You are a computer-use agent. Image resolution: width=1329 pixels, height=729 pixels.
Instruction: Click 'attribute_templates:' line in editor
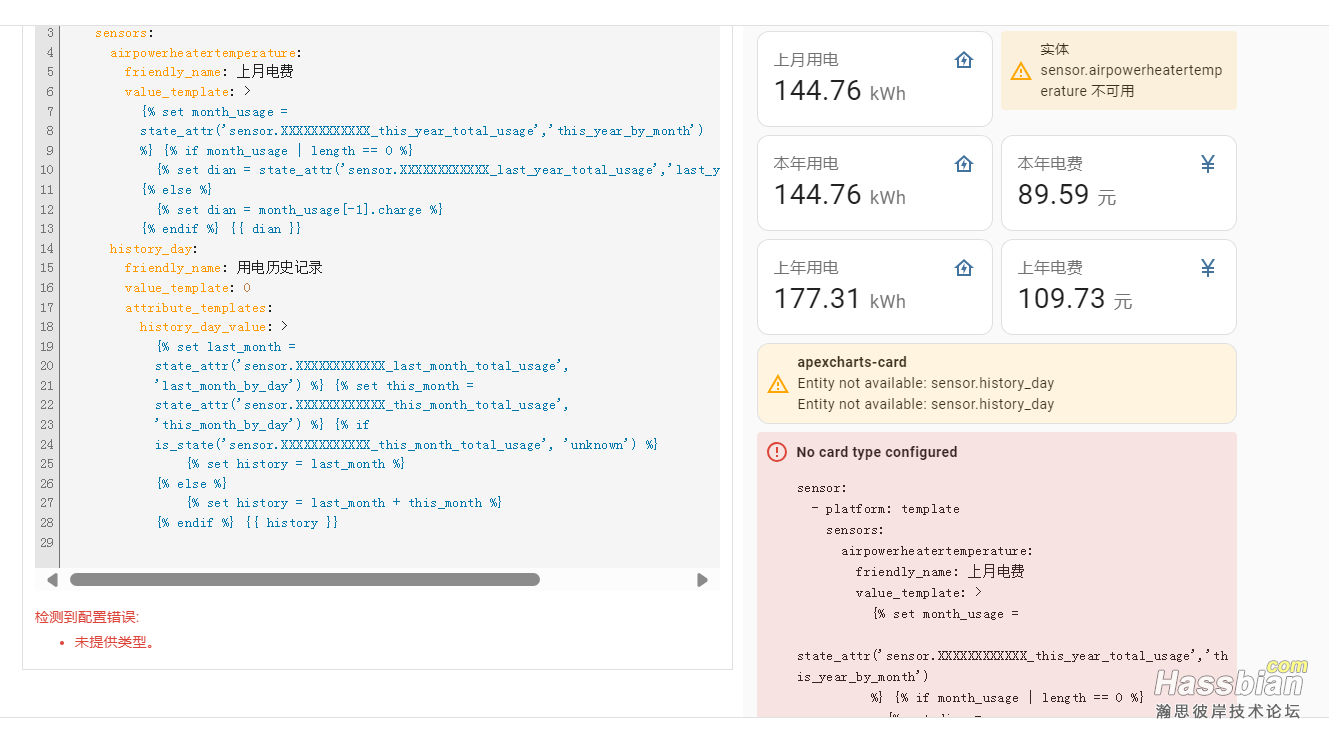pyautogui.click(x=199, y=308)
